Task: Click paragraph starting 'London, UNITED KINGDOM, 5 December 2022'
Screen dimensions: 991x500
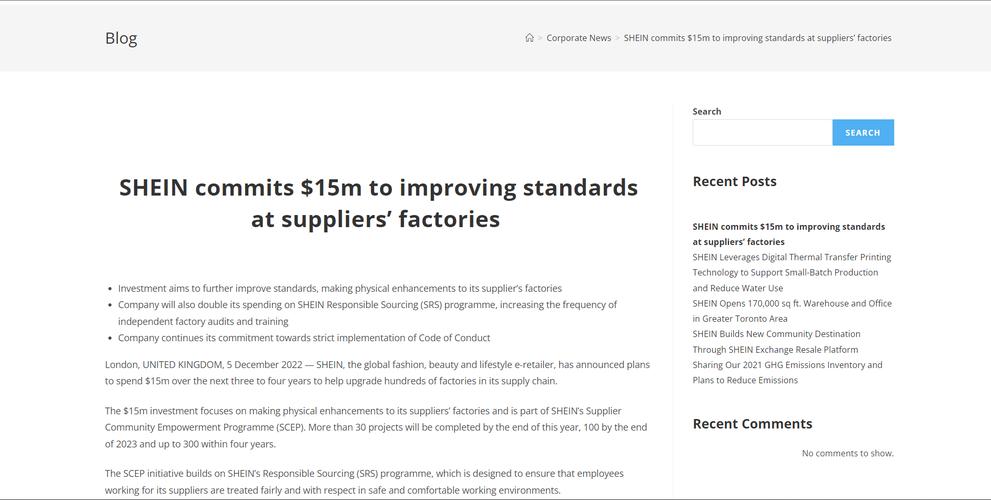Action: click(377, 373)
